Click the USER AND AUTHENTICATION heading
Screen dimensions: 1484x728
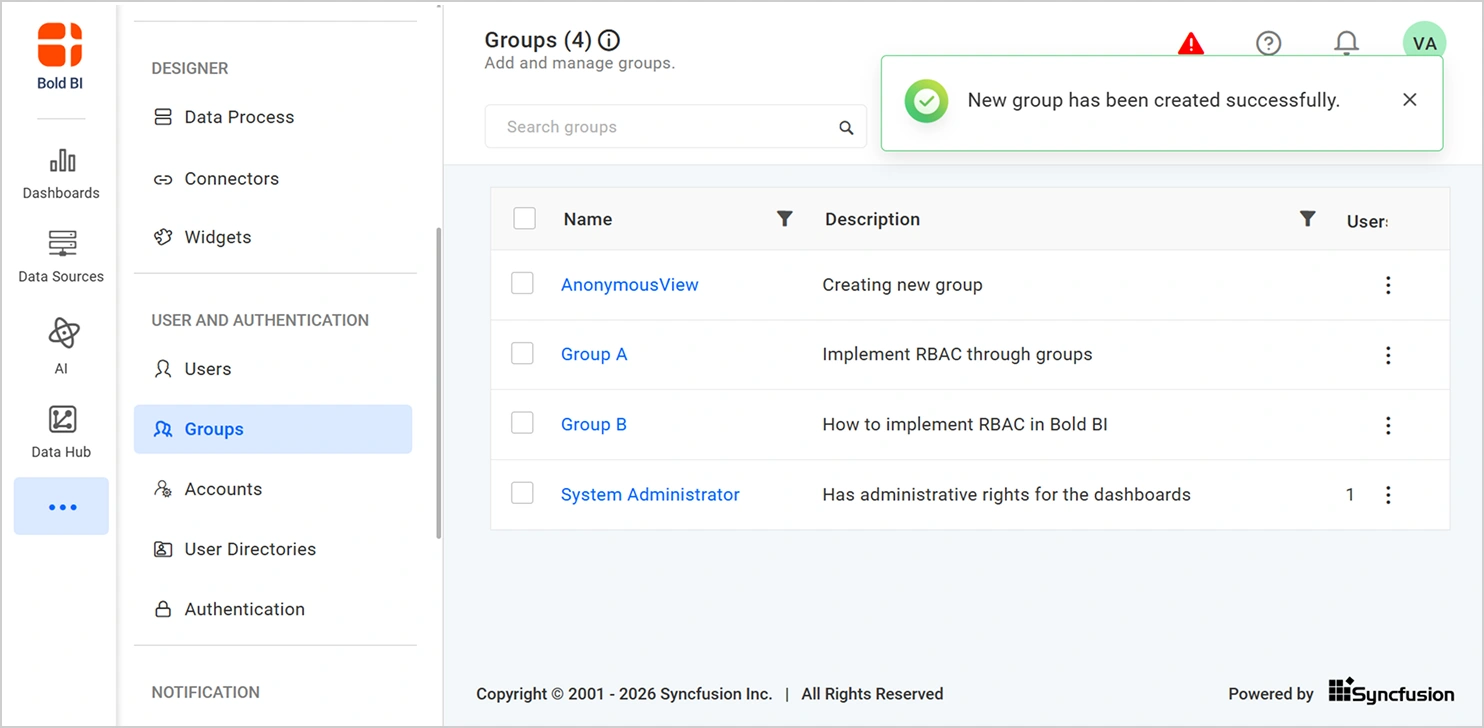260,320
